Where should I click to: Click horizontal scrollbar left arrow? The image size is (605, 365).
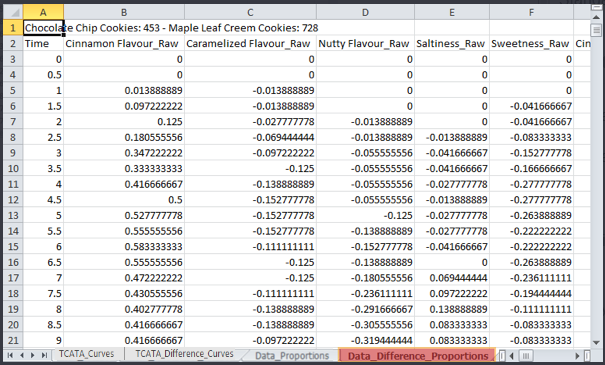tap(512, 356)
